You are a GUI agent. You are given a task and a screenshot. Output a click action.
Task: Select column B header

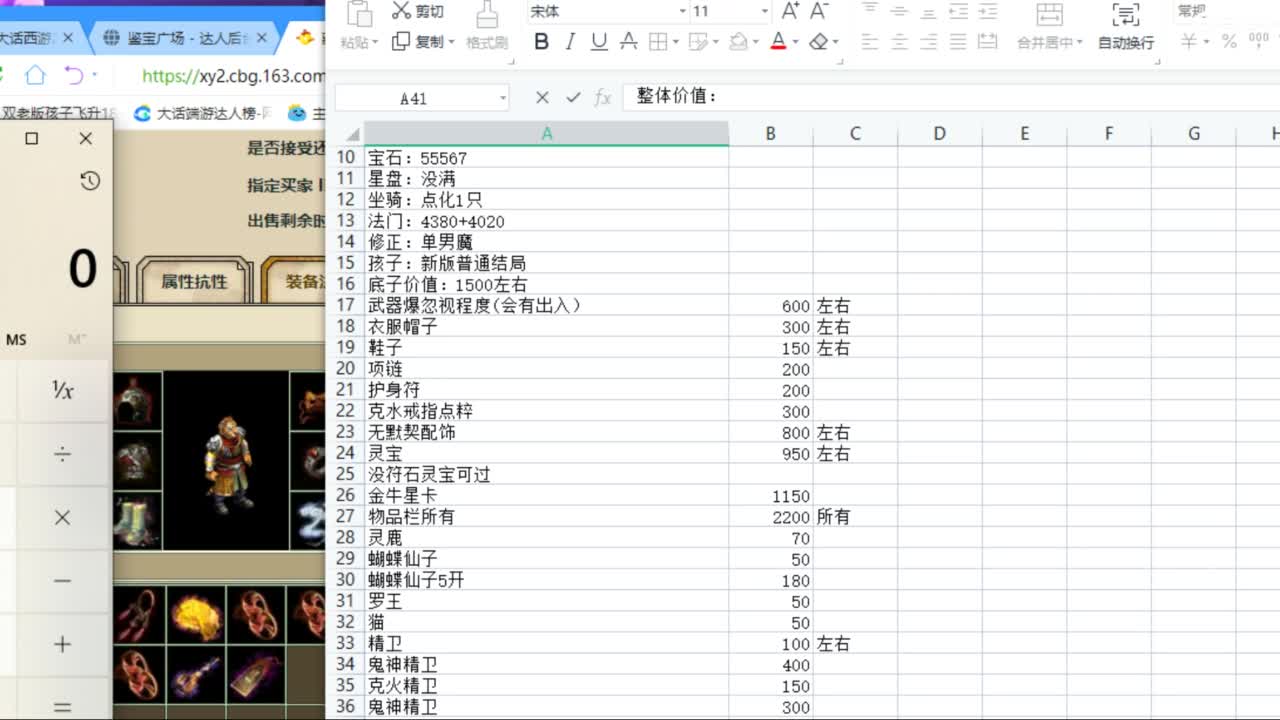coord(770,133)
